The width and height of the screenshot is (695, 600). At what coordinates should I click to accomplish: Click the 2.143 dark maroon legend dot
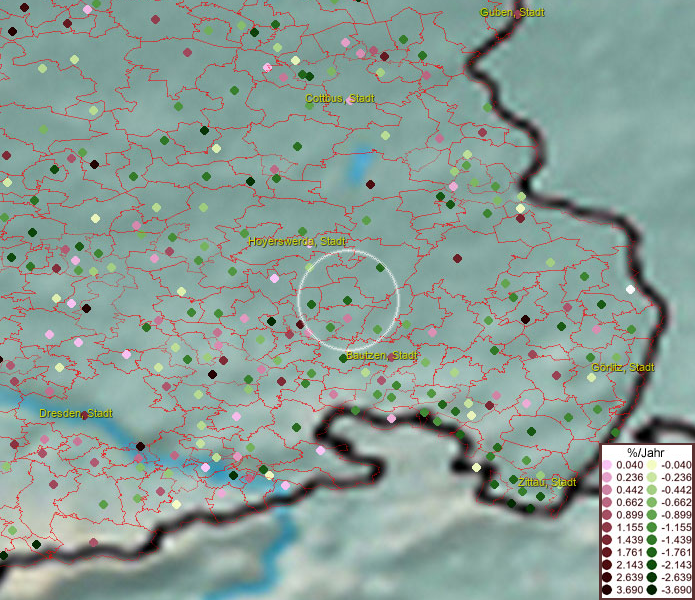coord(607,565)
